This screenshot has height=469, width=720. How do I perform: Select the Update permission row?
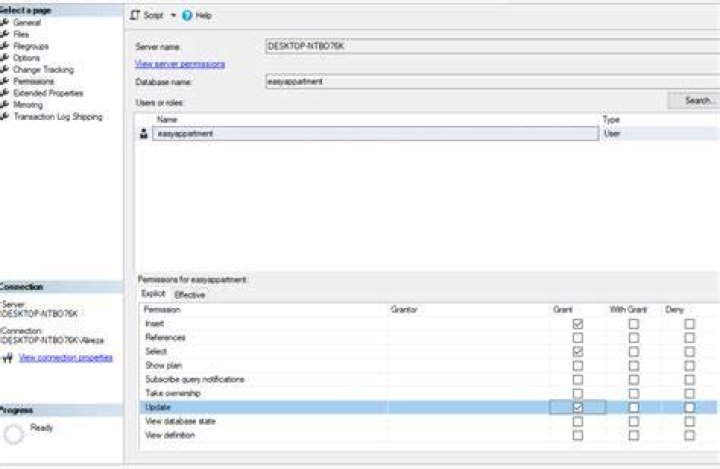pos(428,407)
